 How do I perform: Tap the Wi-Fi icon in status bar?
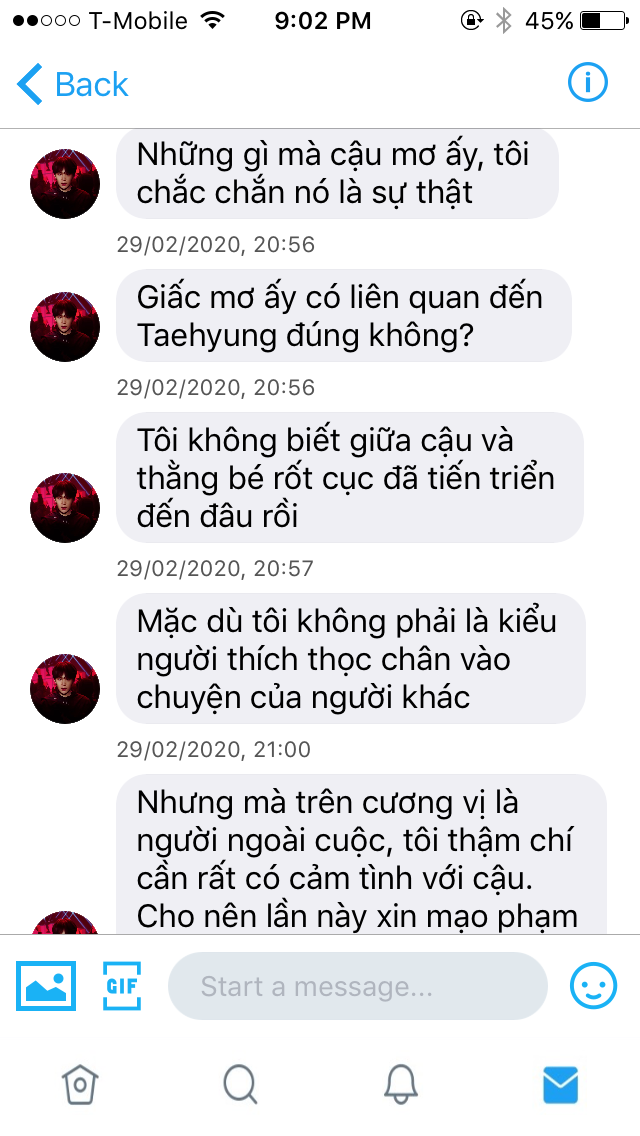point(212,20)
